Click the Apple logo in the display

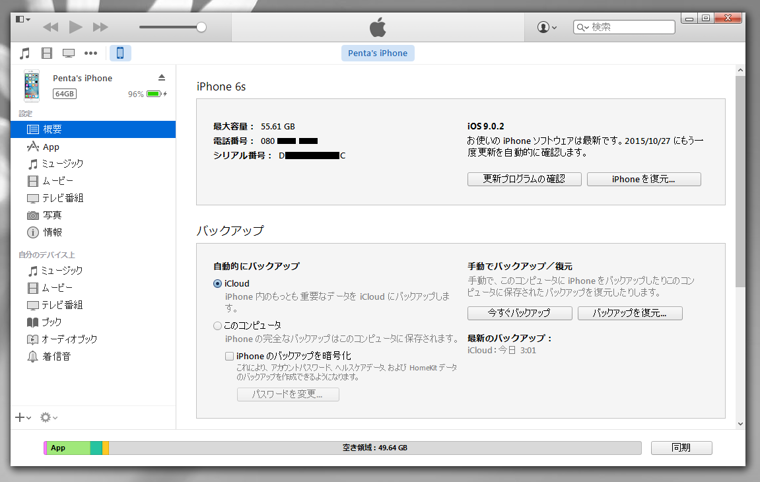pyautogui.click(x=378, y=27)
